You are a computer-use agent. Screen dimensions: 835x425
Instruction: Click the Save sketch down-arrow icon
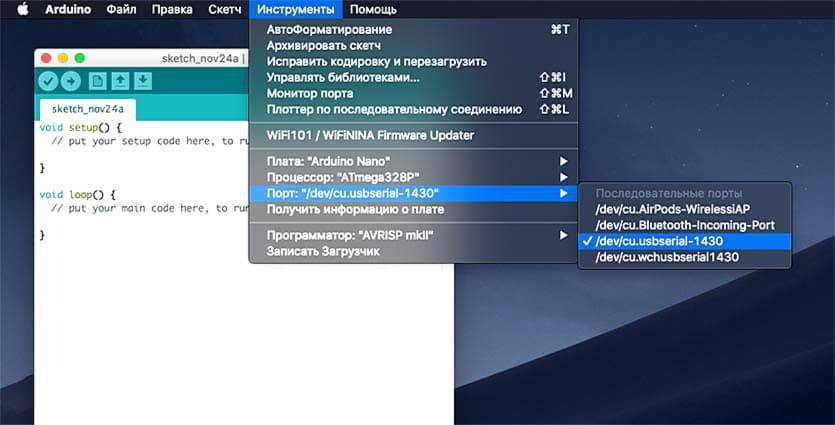[x=143, y=81]
